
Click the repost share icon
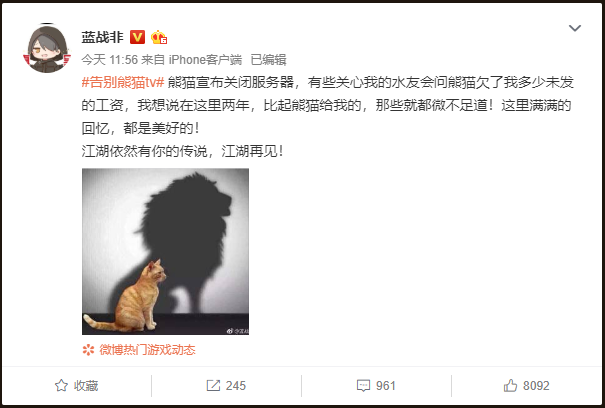tap(213, 385)
